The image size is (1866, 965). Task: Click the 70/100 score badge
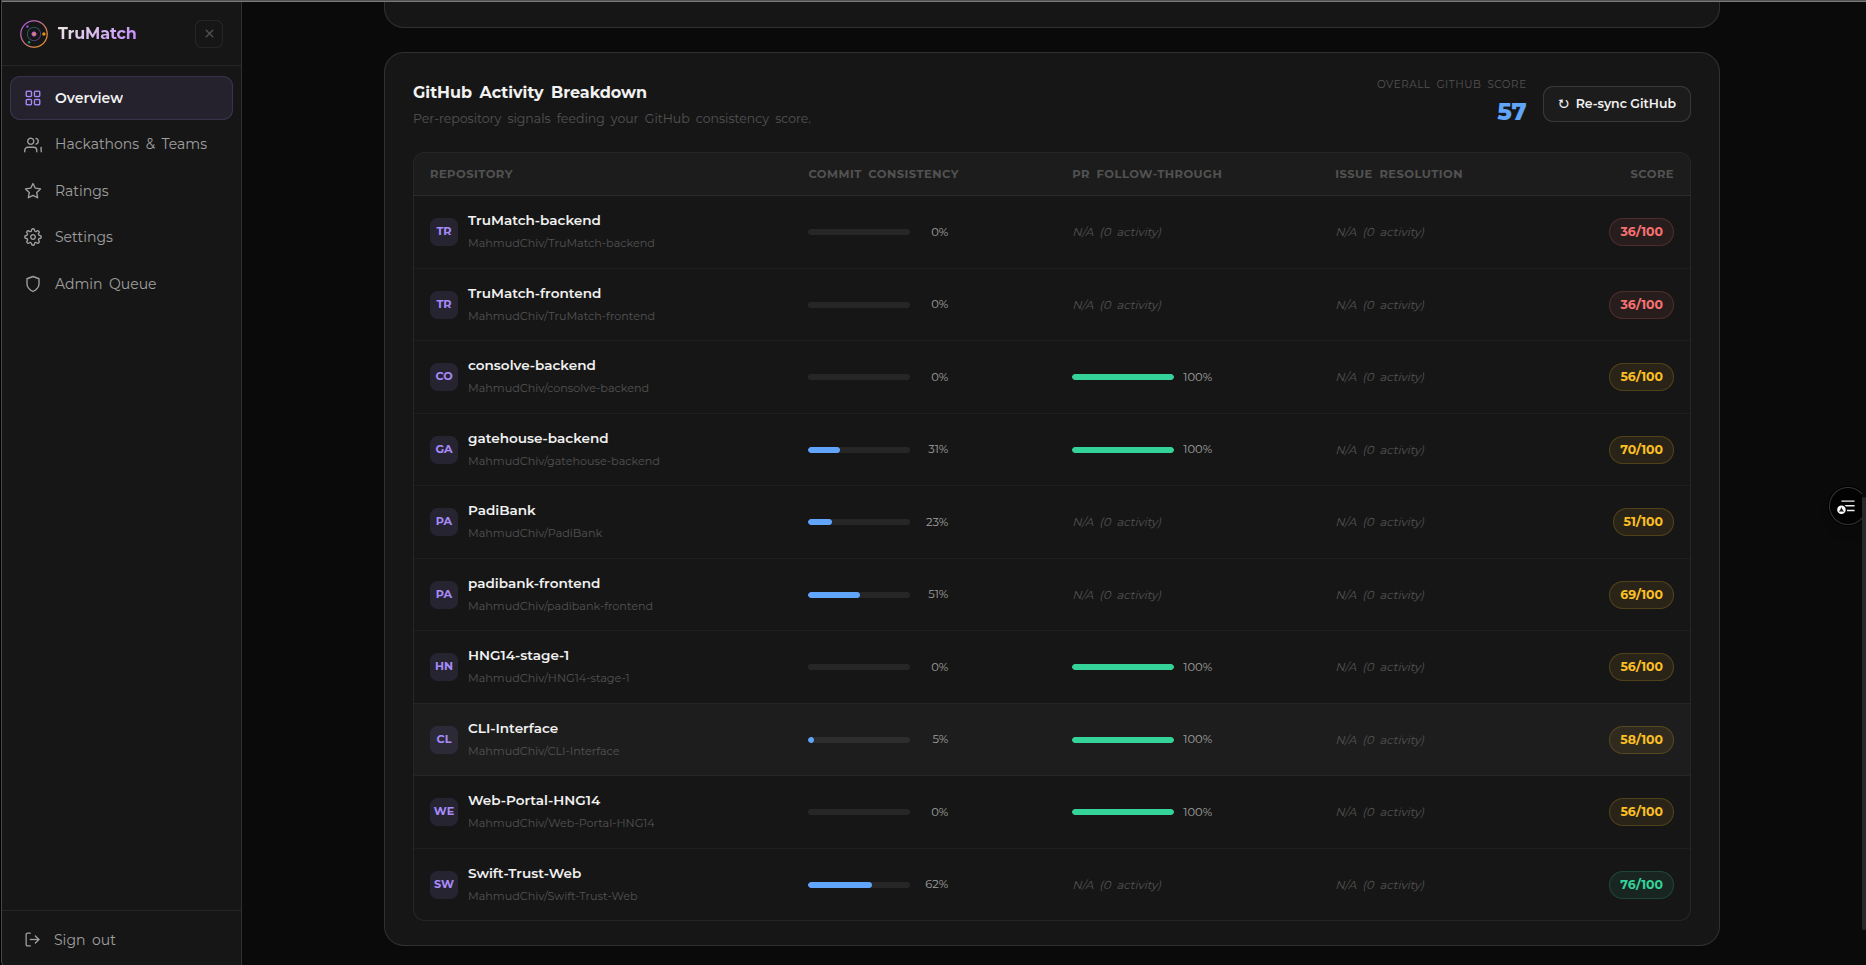pos(1641,450)
